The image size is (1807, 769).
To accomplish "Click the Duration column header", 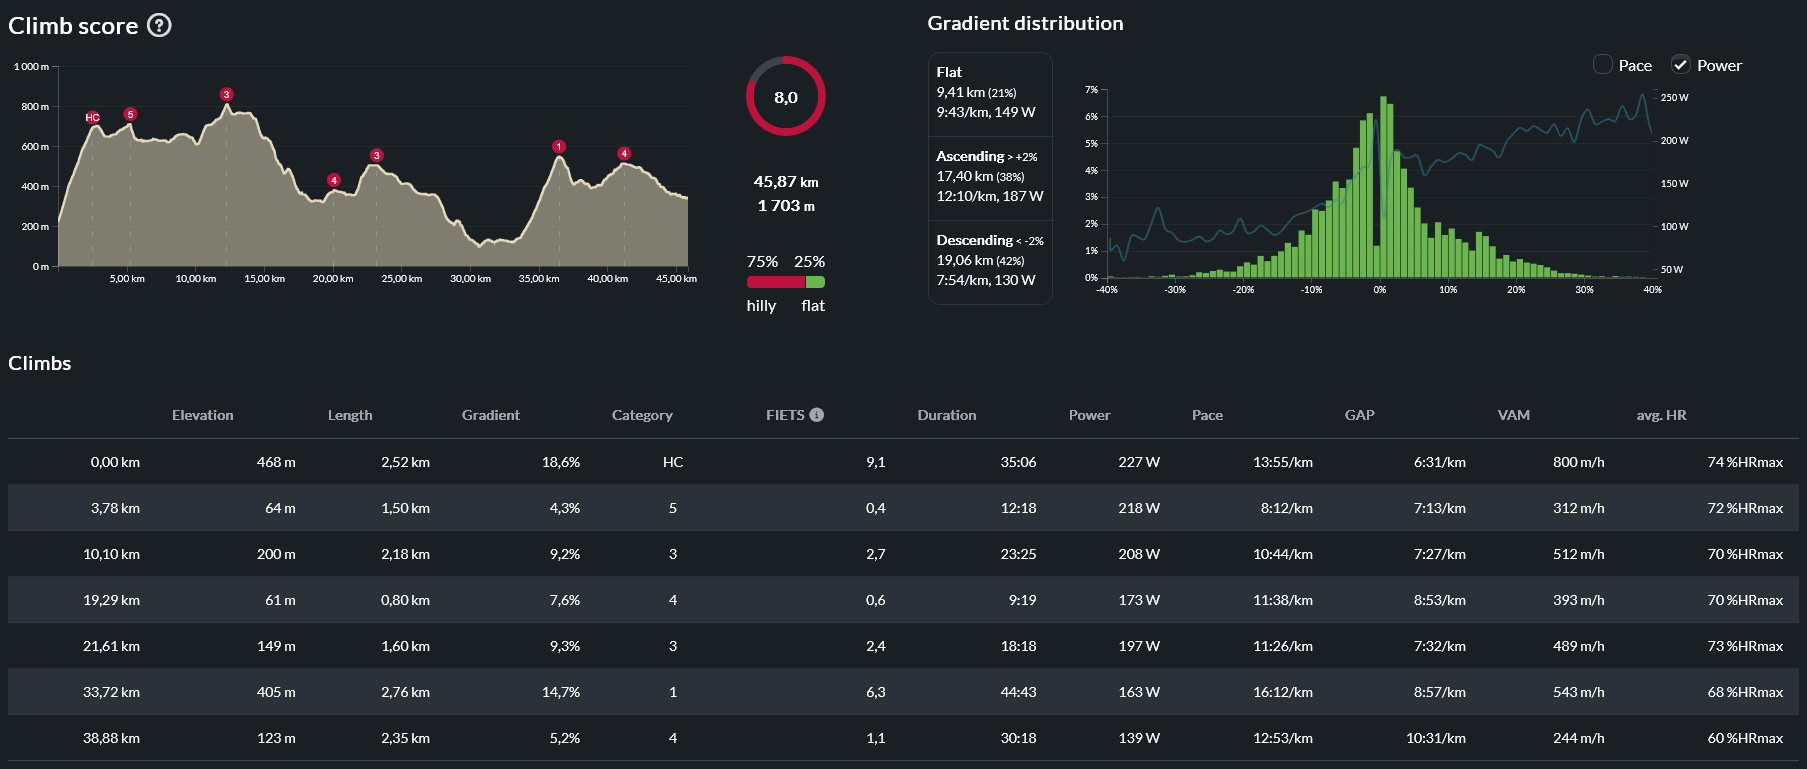I will (947, 415).
